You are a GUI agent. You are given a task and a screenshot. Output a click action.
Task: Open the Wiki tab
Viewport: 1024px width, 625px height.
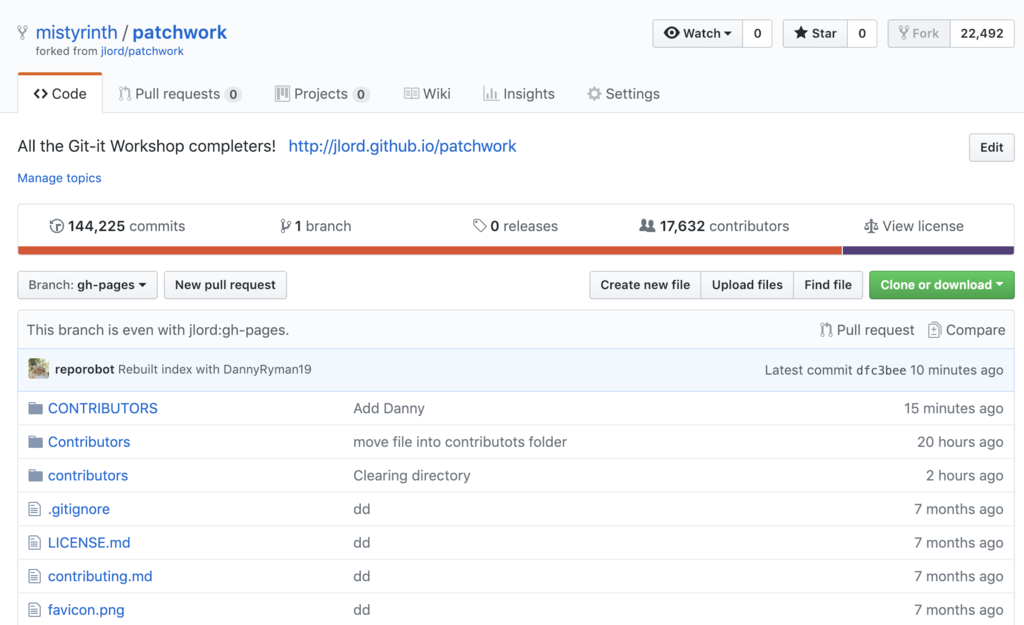pyautogui.click(x=427, y=93)
